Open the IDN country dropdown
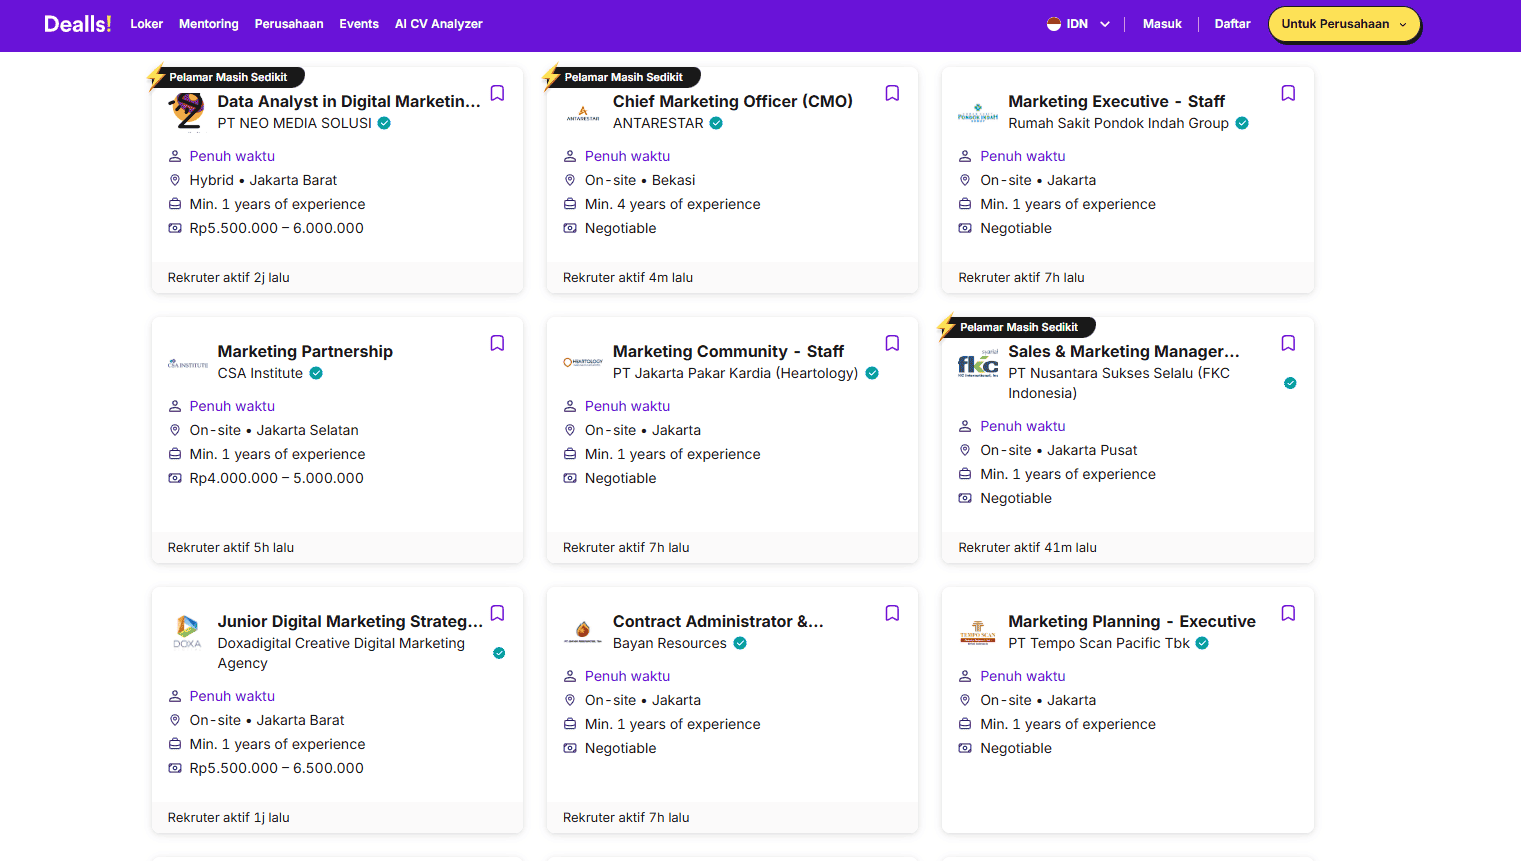This screenshot has width=1521, height=861. [x=1078, y=24]
